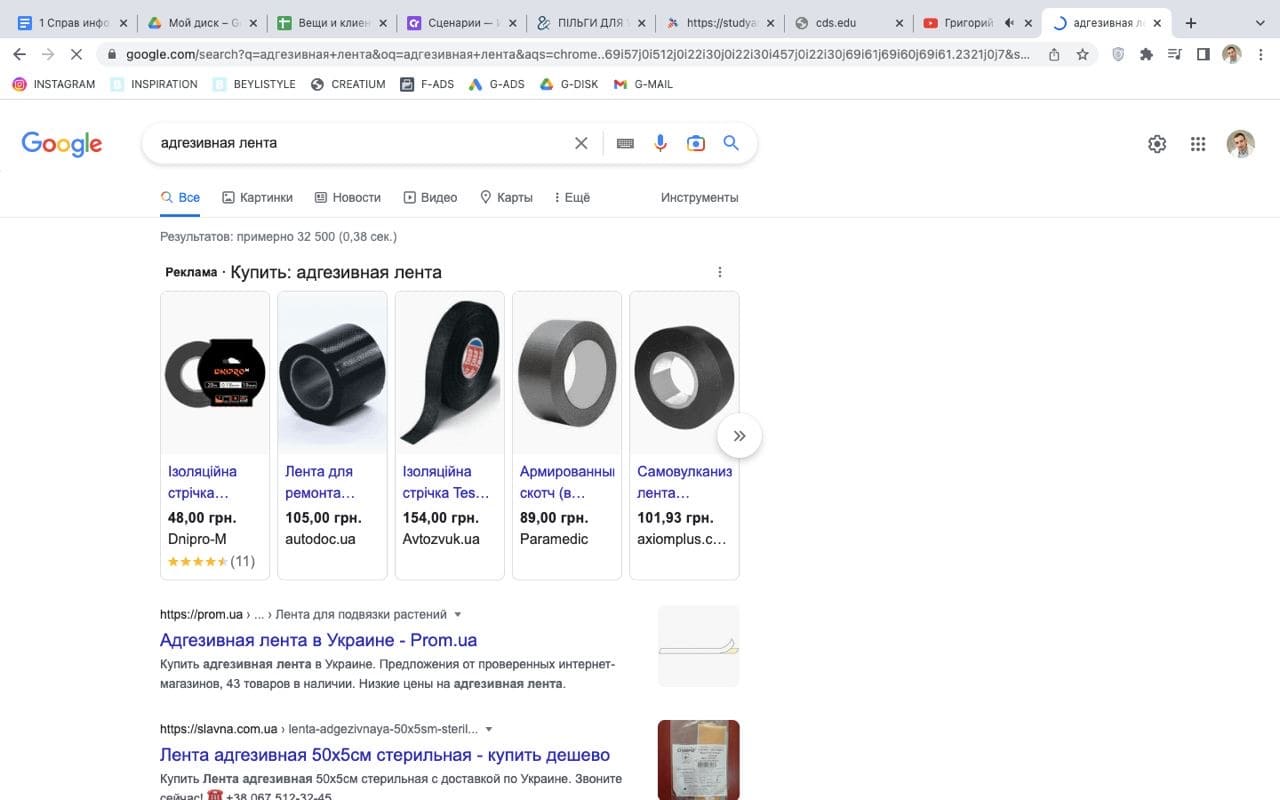Open the BEYLISTYLE bookmark
1280x800 pixels.
254,84
